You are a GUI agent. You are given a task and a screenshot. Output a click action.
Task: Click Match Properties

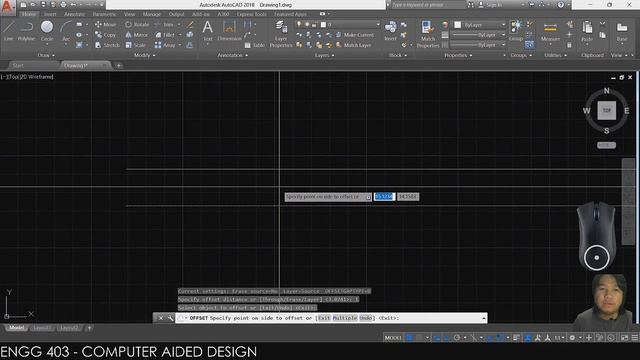(x=427, y=34)
